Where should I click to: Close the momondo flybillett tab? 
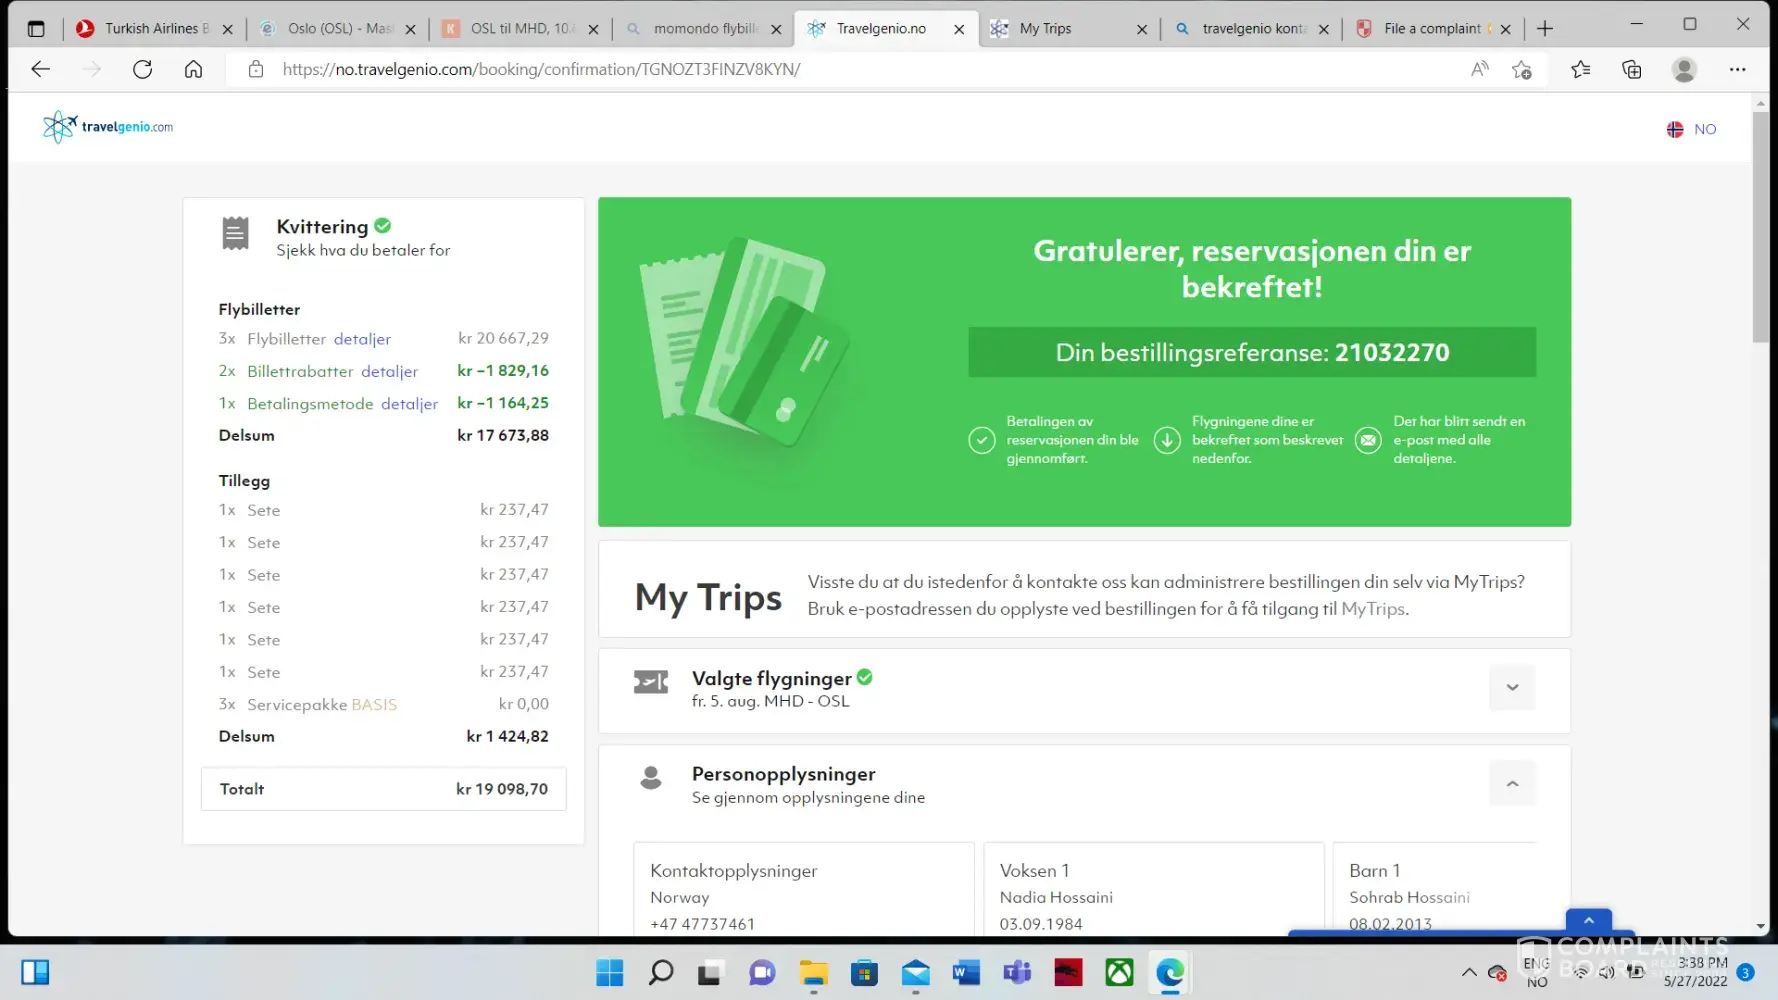[x=776, y=29]
